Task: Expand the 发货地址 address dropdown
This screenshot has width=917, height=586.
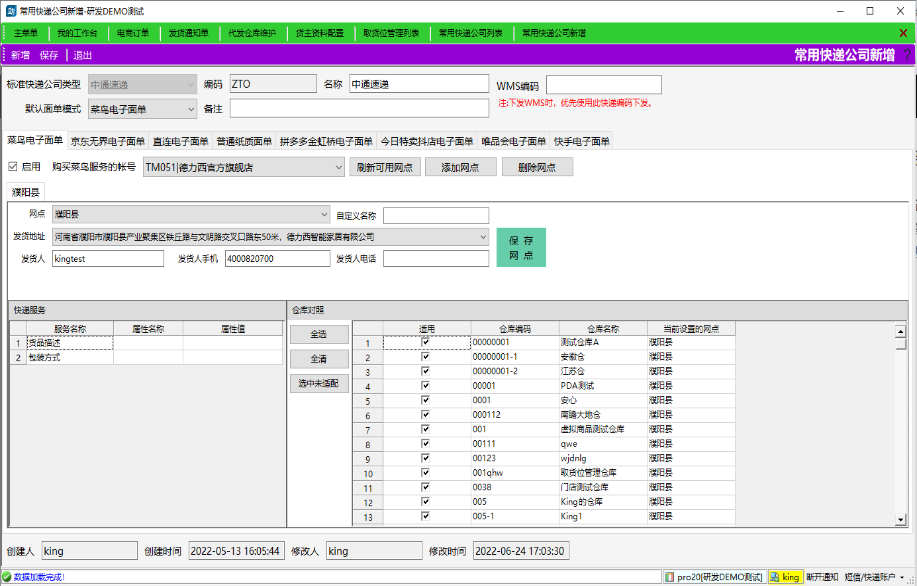Action: (x=482, y=237)
